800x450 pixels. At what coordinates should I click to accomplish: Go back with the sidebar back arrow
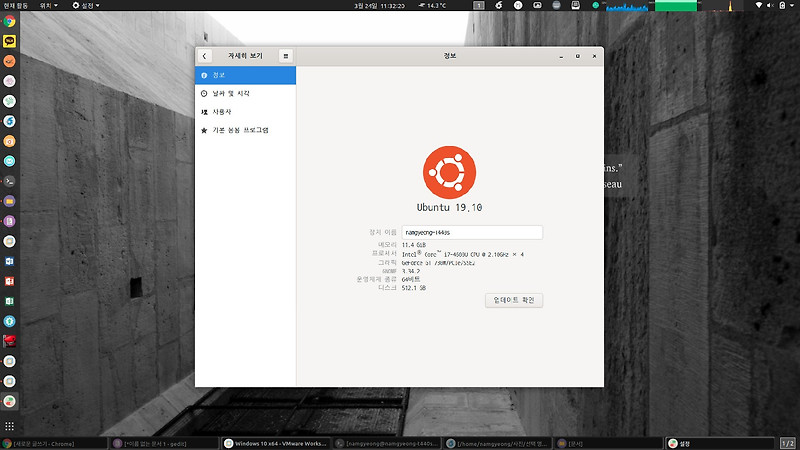point(205,56)
